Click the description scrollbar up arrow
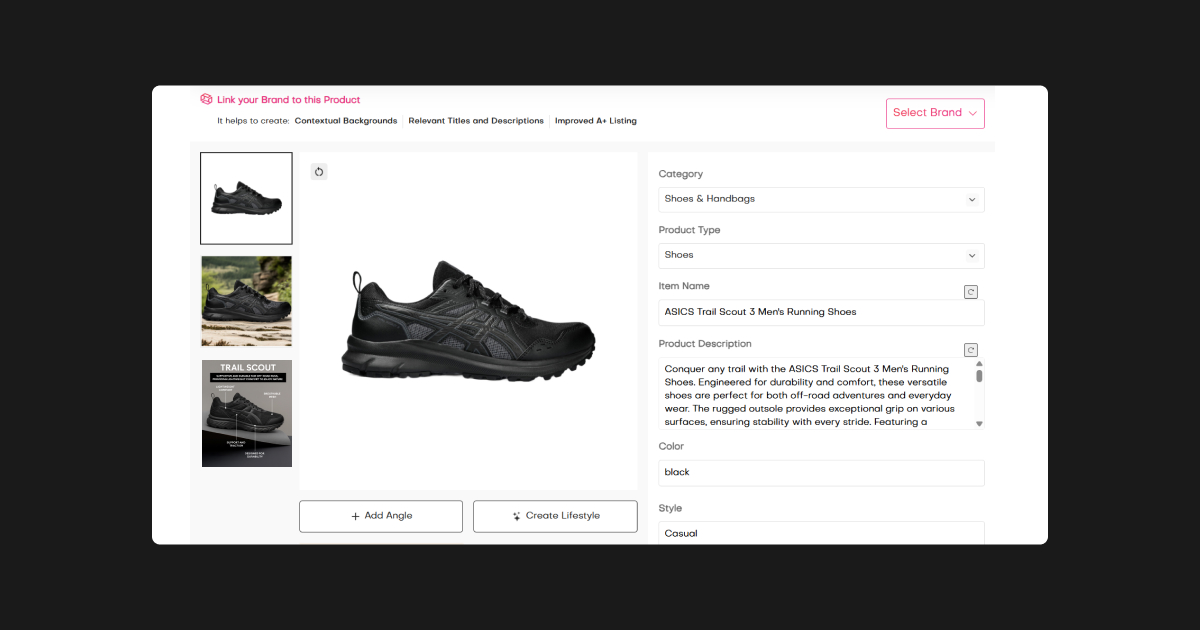1200x630 pixels. point(979,364)
